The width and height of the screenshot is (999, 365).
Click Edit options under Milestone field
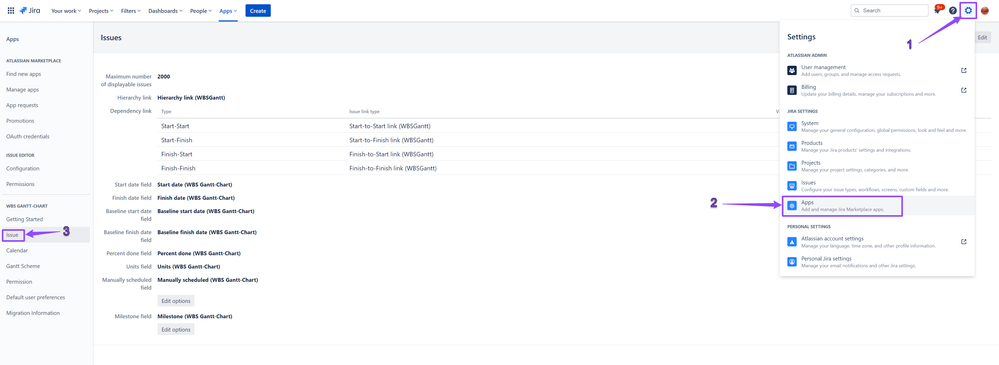(176, 329)
